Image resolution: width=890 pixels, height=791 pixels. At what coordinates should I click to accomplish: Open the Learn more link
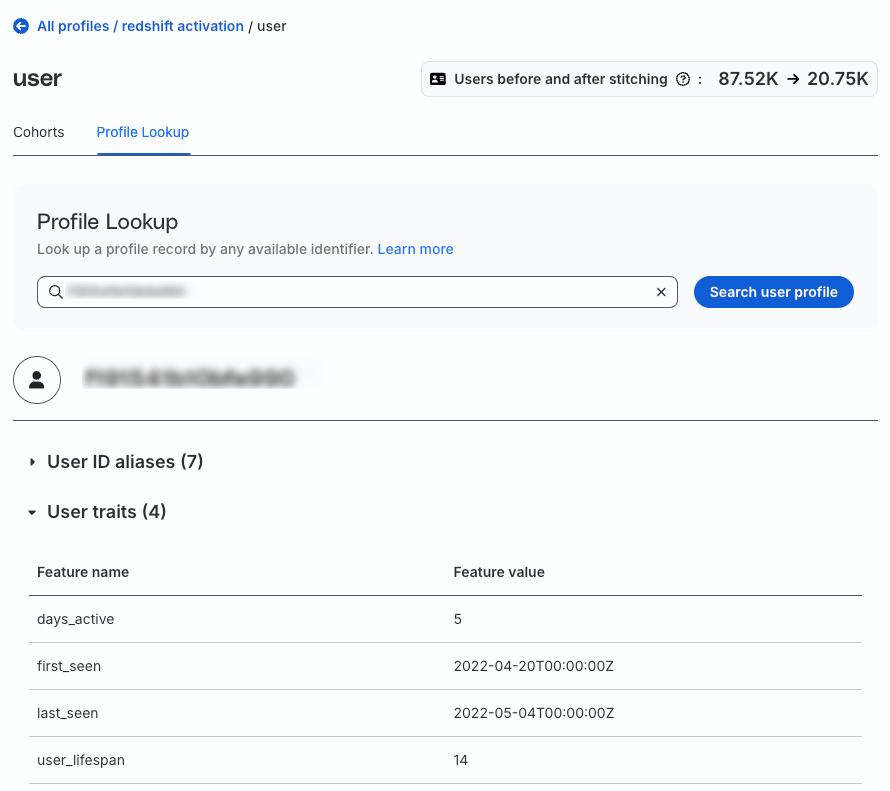point(415,249)
